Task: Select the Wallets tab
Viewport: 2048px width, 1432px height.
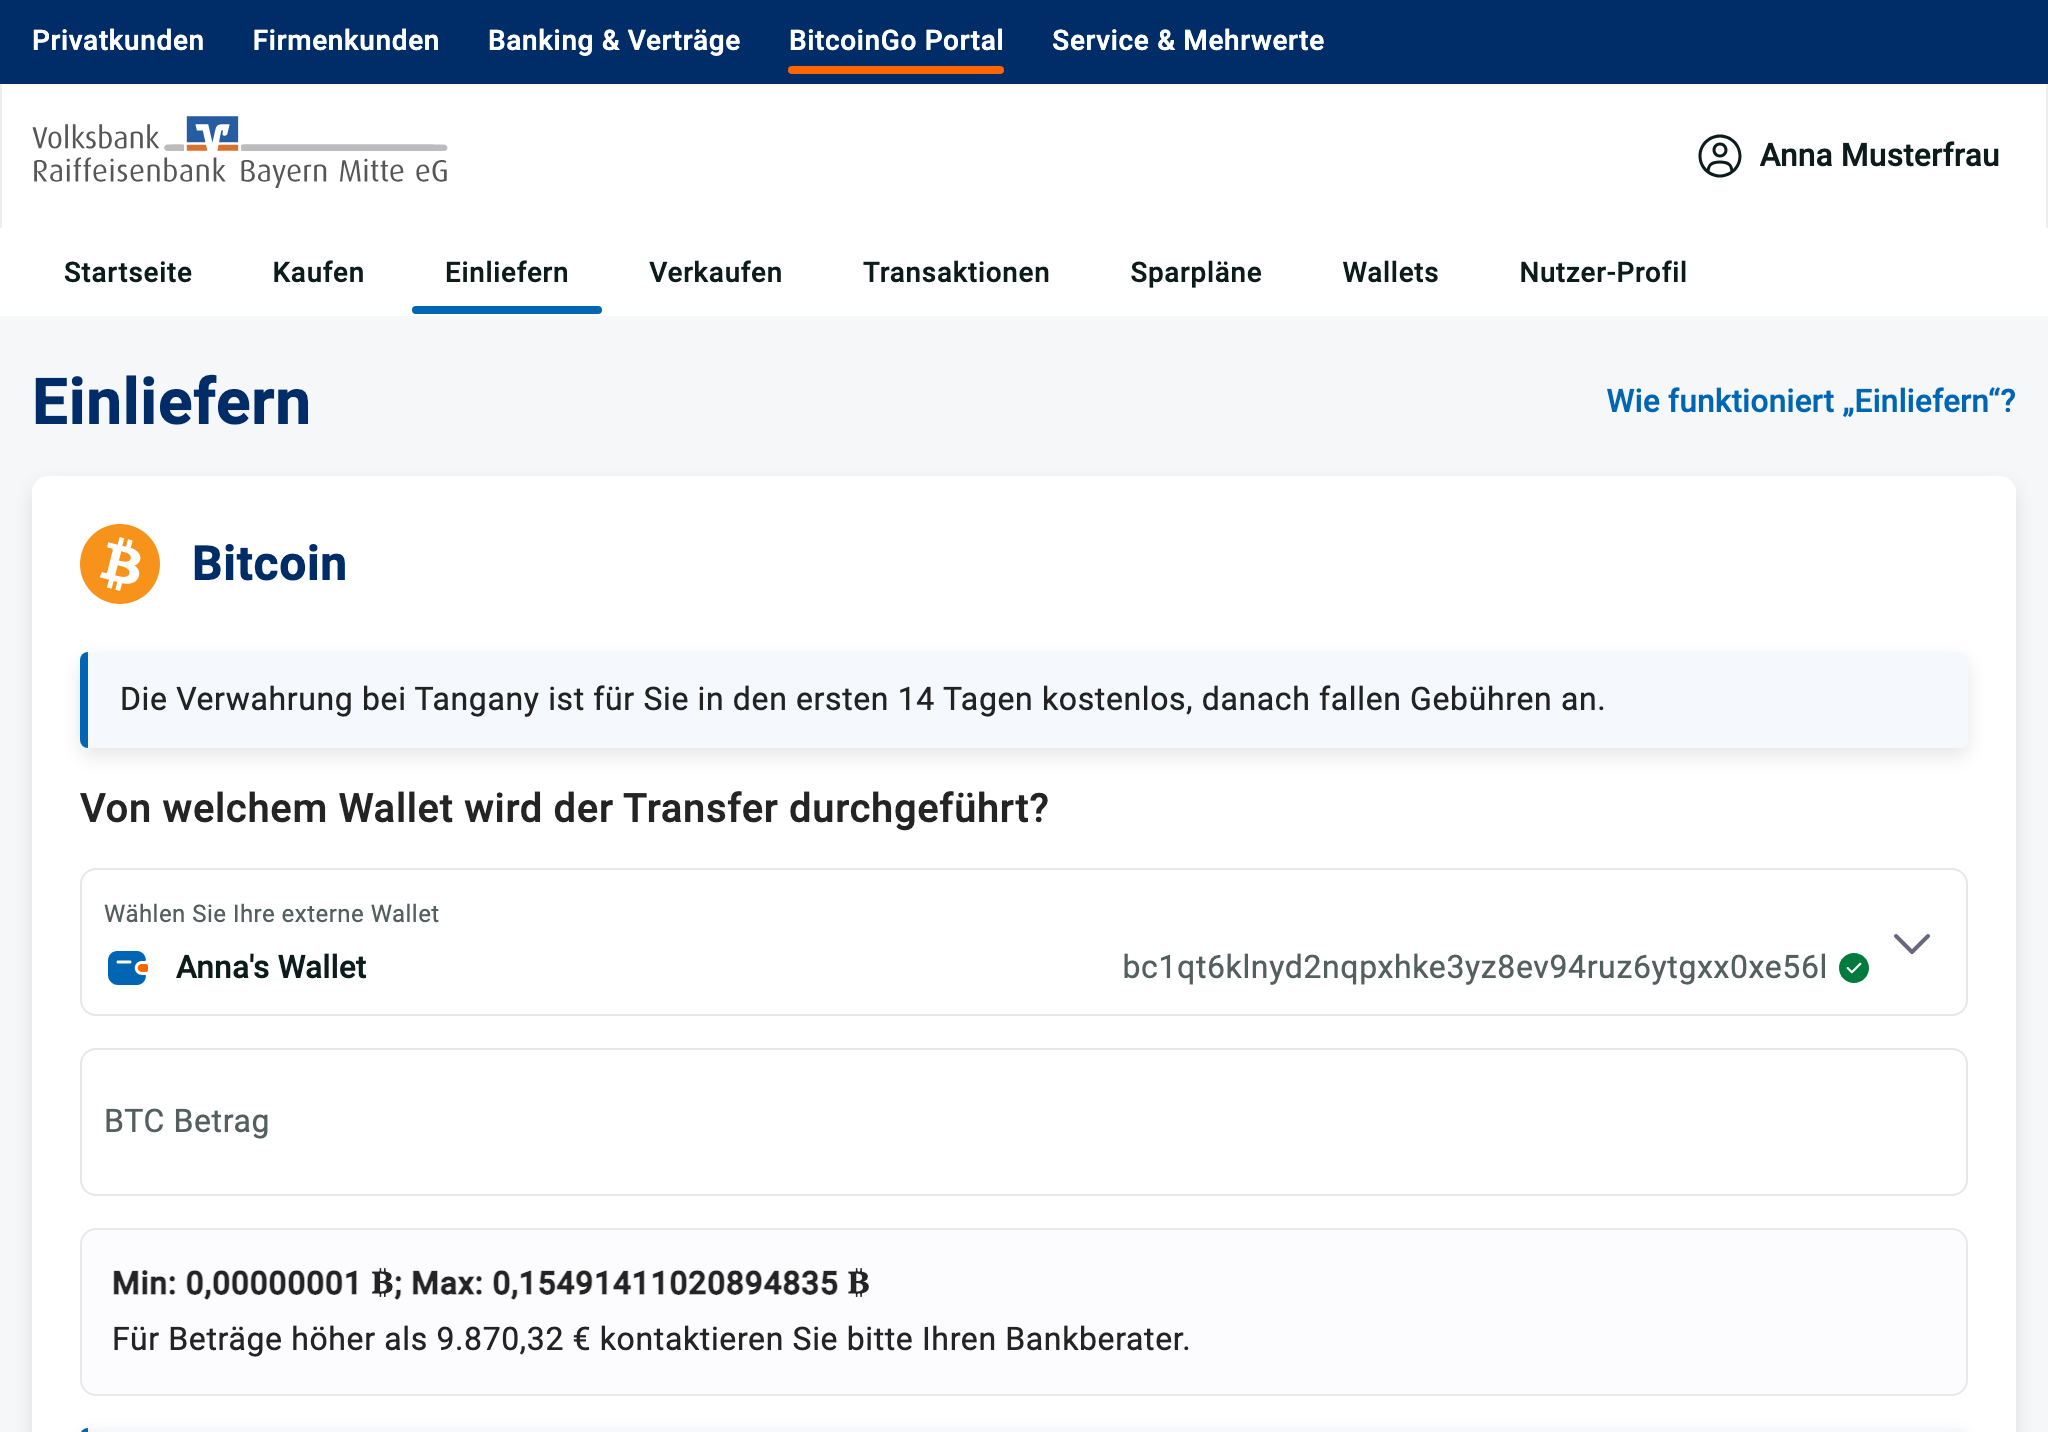Action: (x=1390, y=273)
